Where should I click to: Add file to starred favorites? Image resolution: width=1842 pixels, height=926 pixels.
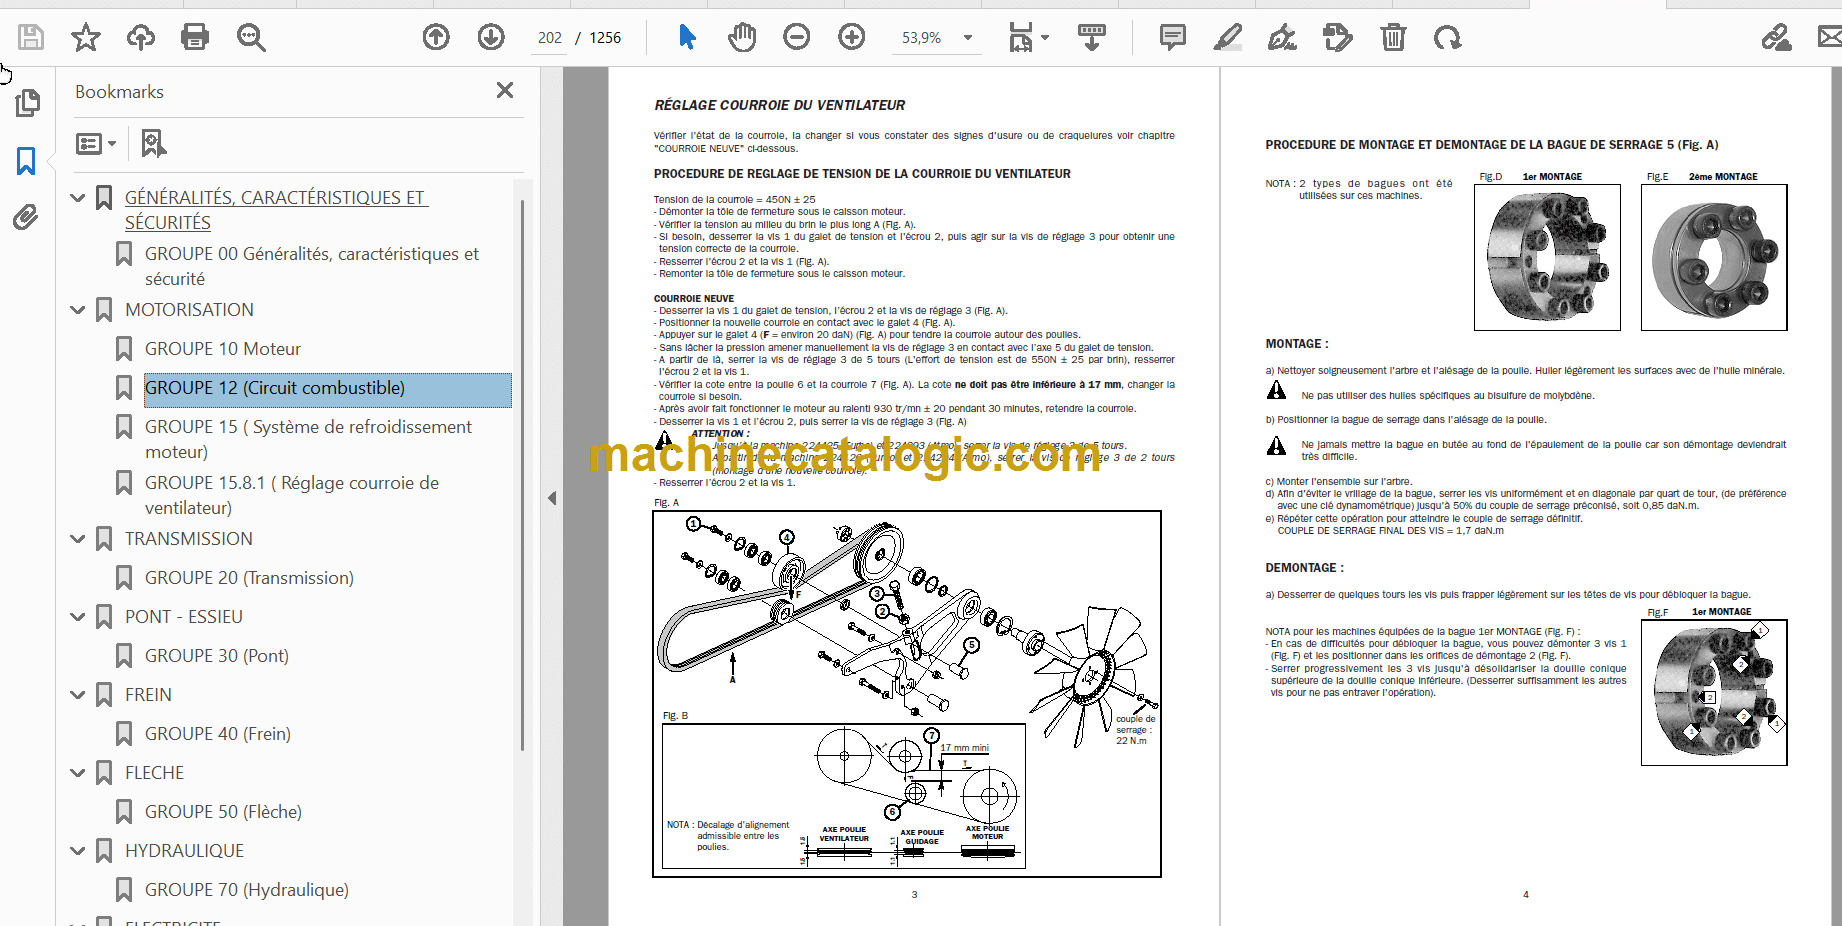86,38
